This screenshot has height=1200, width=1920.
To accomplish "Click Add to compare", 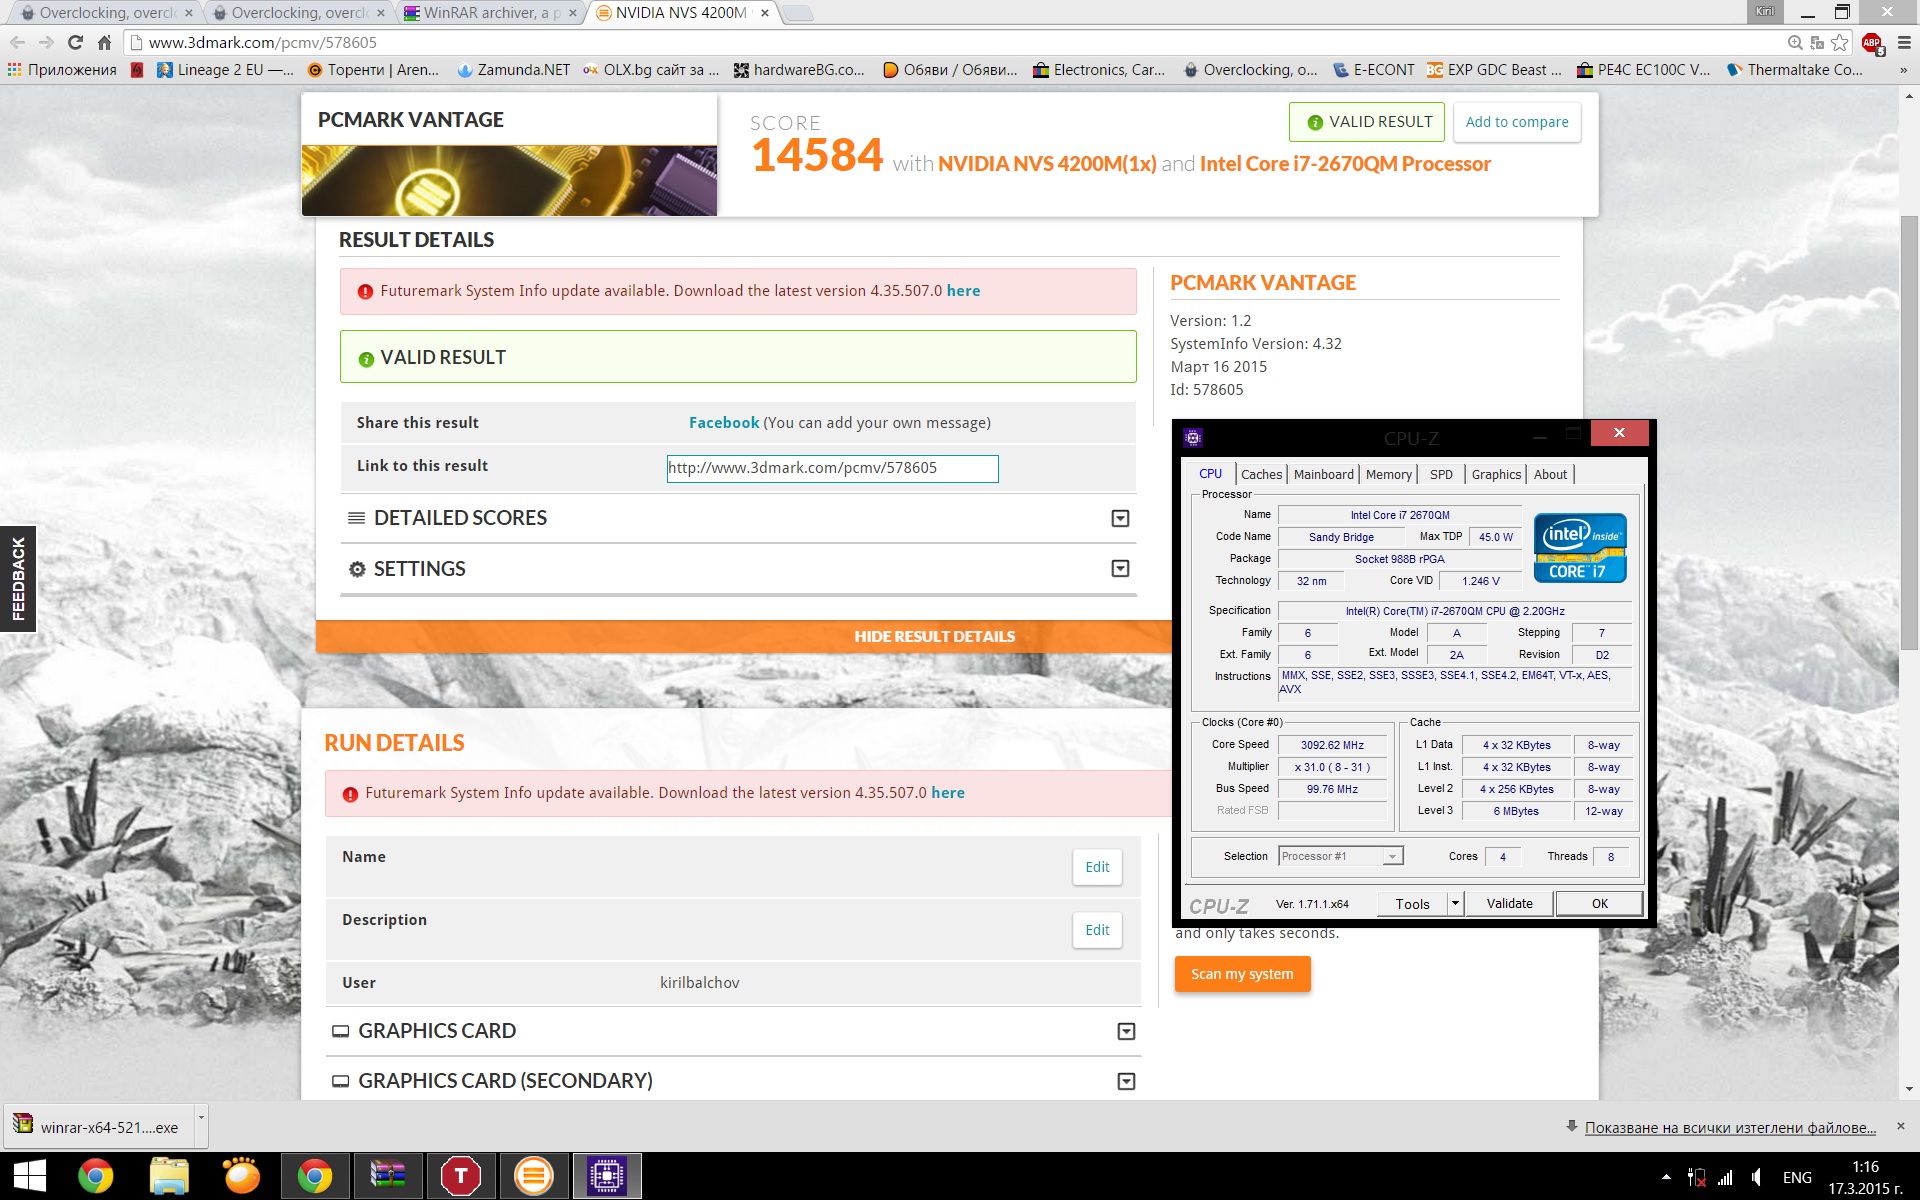I will pos(1517,122).
